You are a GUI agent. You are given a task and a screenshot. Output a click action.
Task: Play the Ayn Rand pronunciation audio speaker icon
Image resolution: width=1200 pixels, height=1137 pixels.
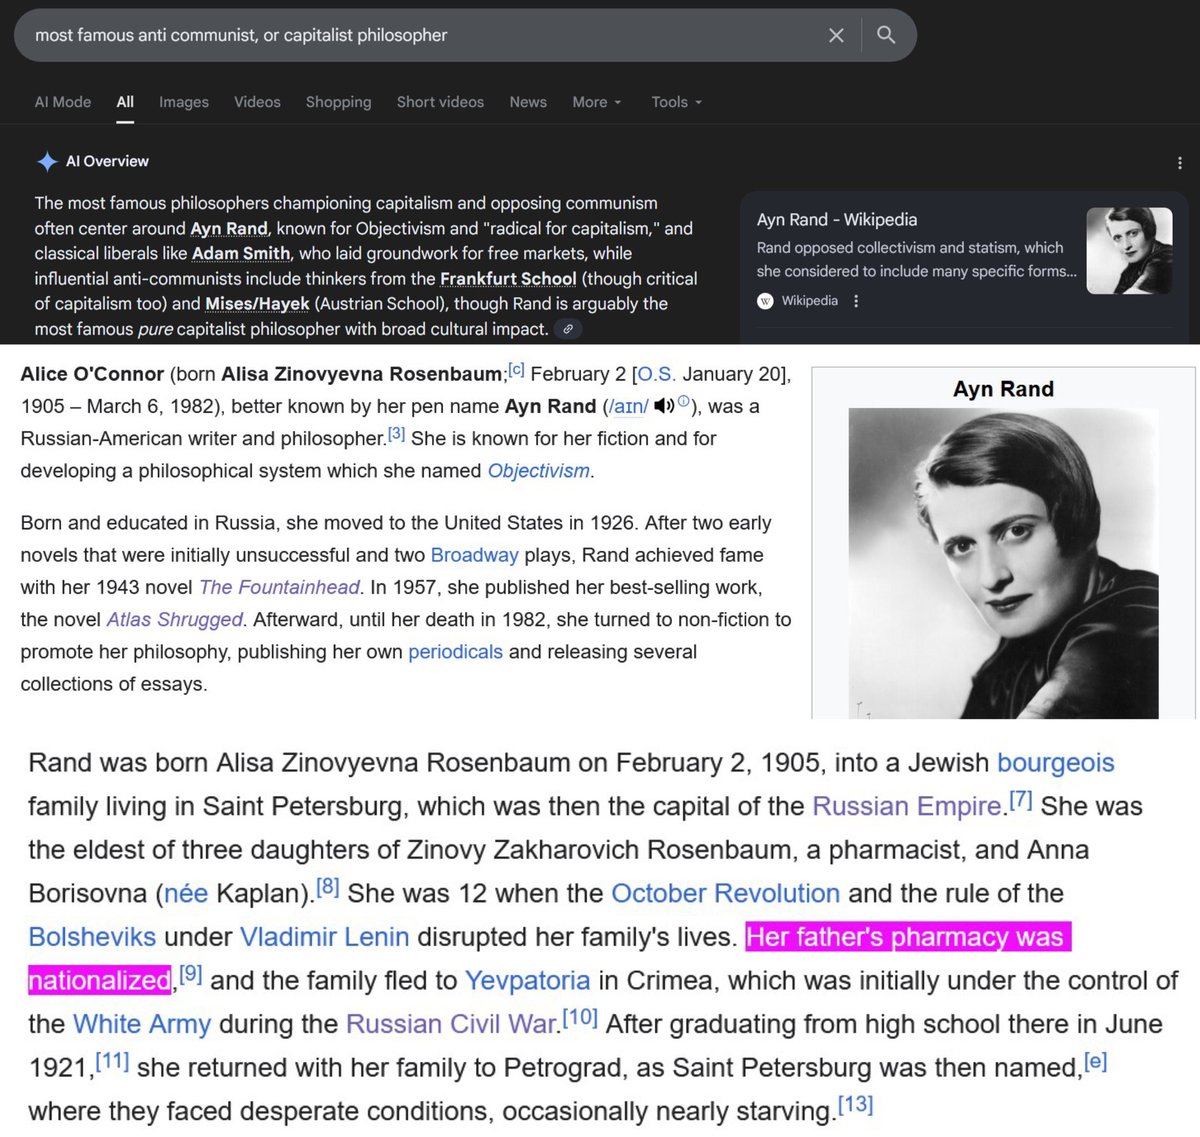pos(664,406)
